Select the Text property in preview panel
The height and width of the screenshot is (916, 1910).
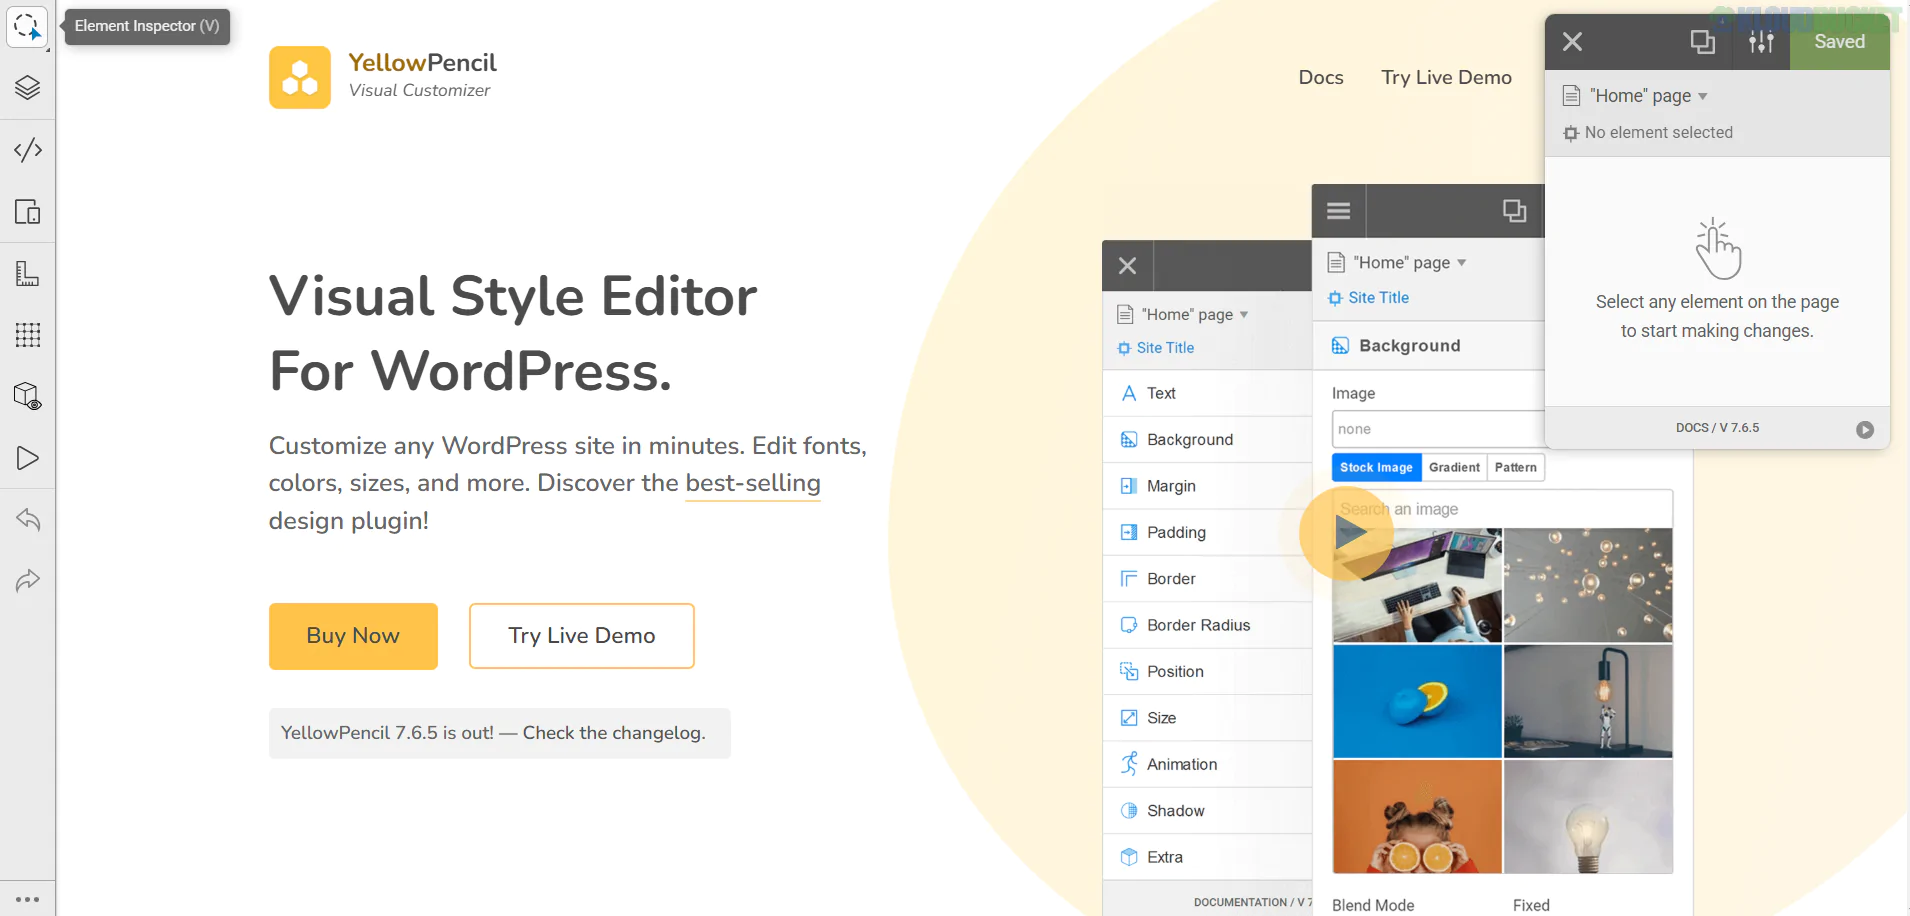(1207, 394)
